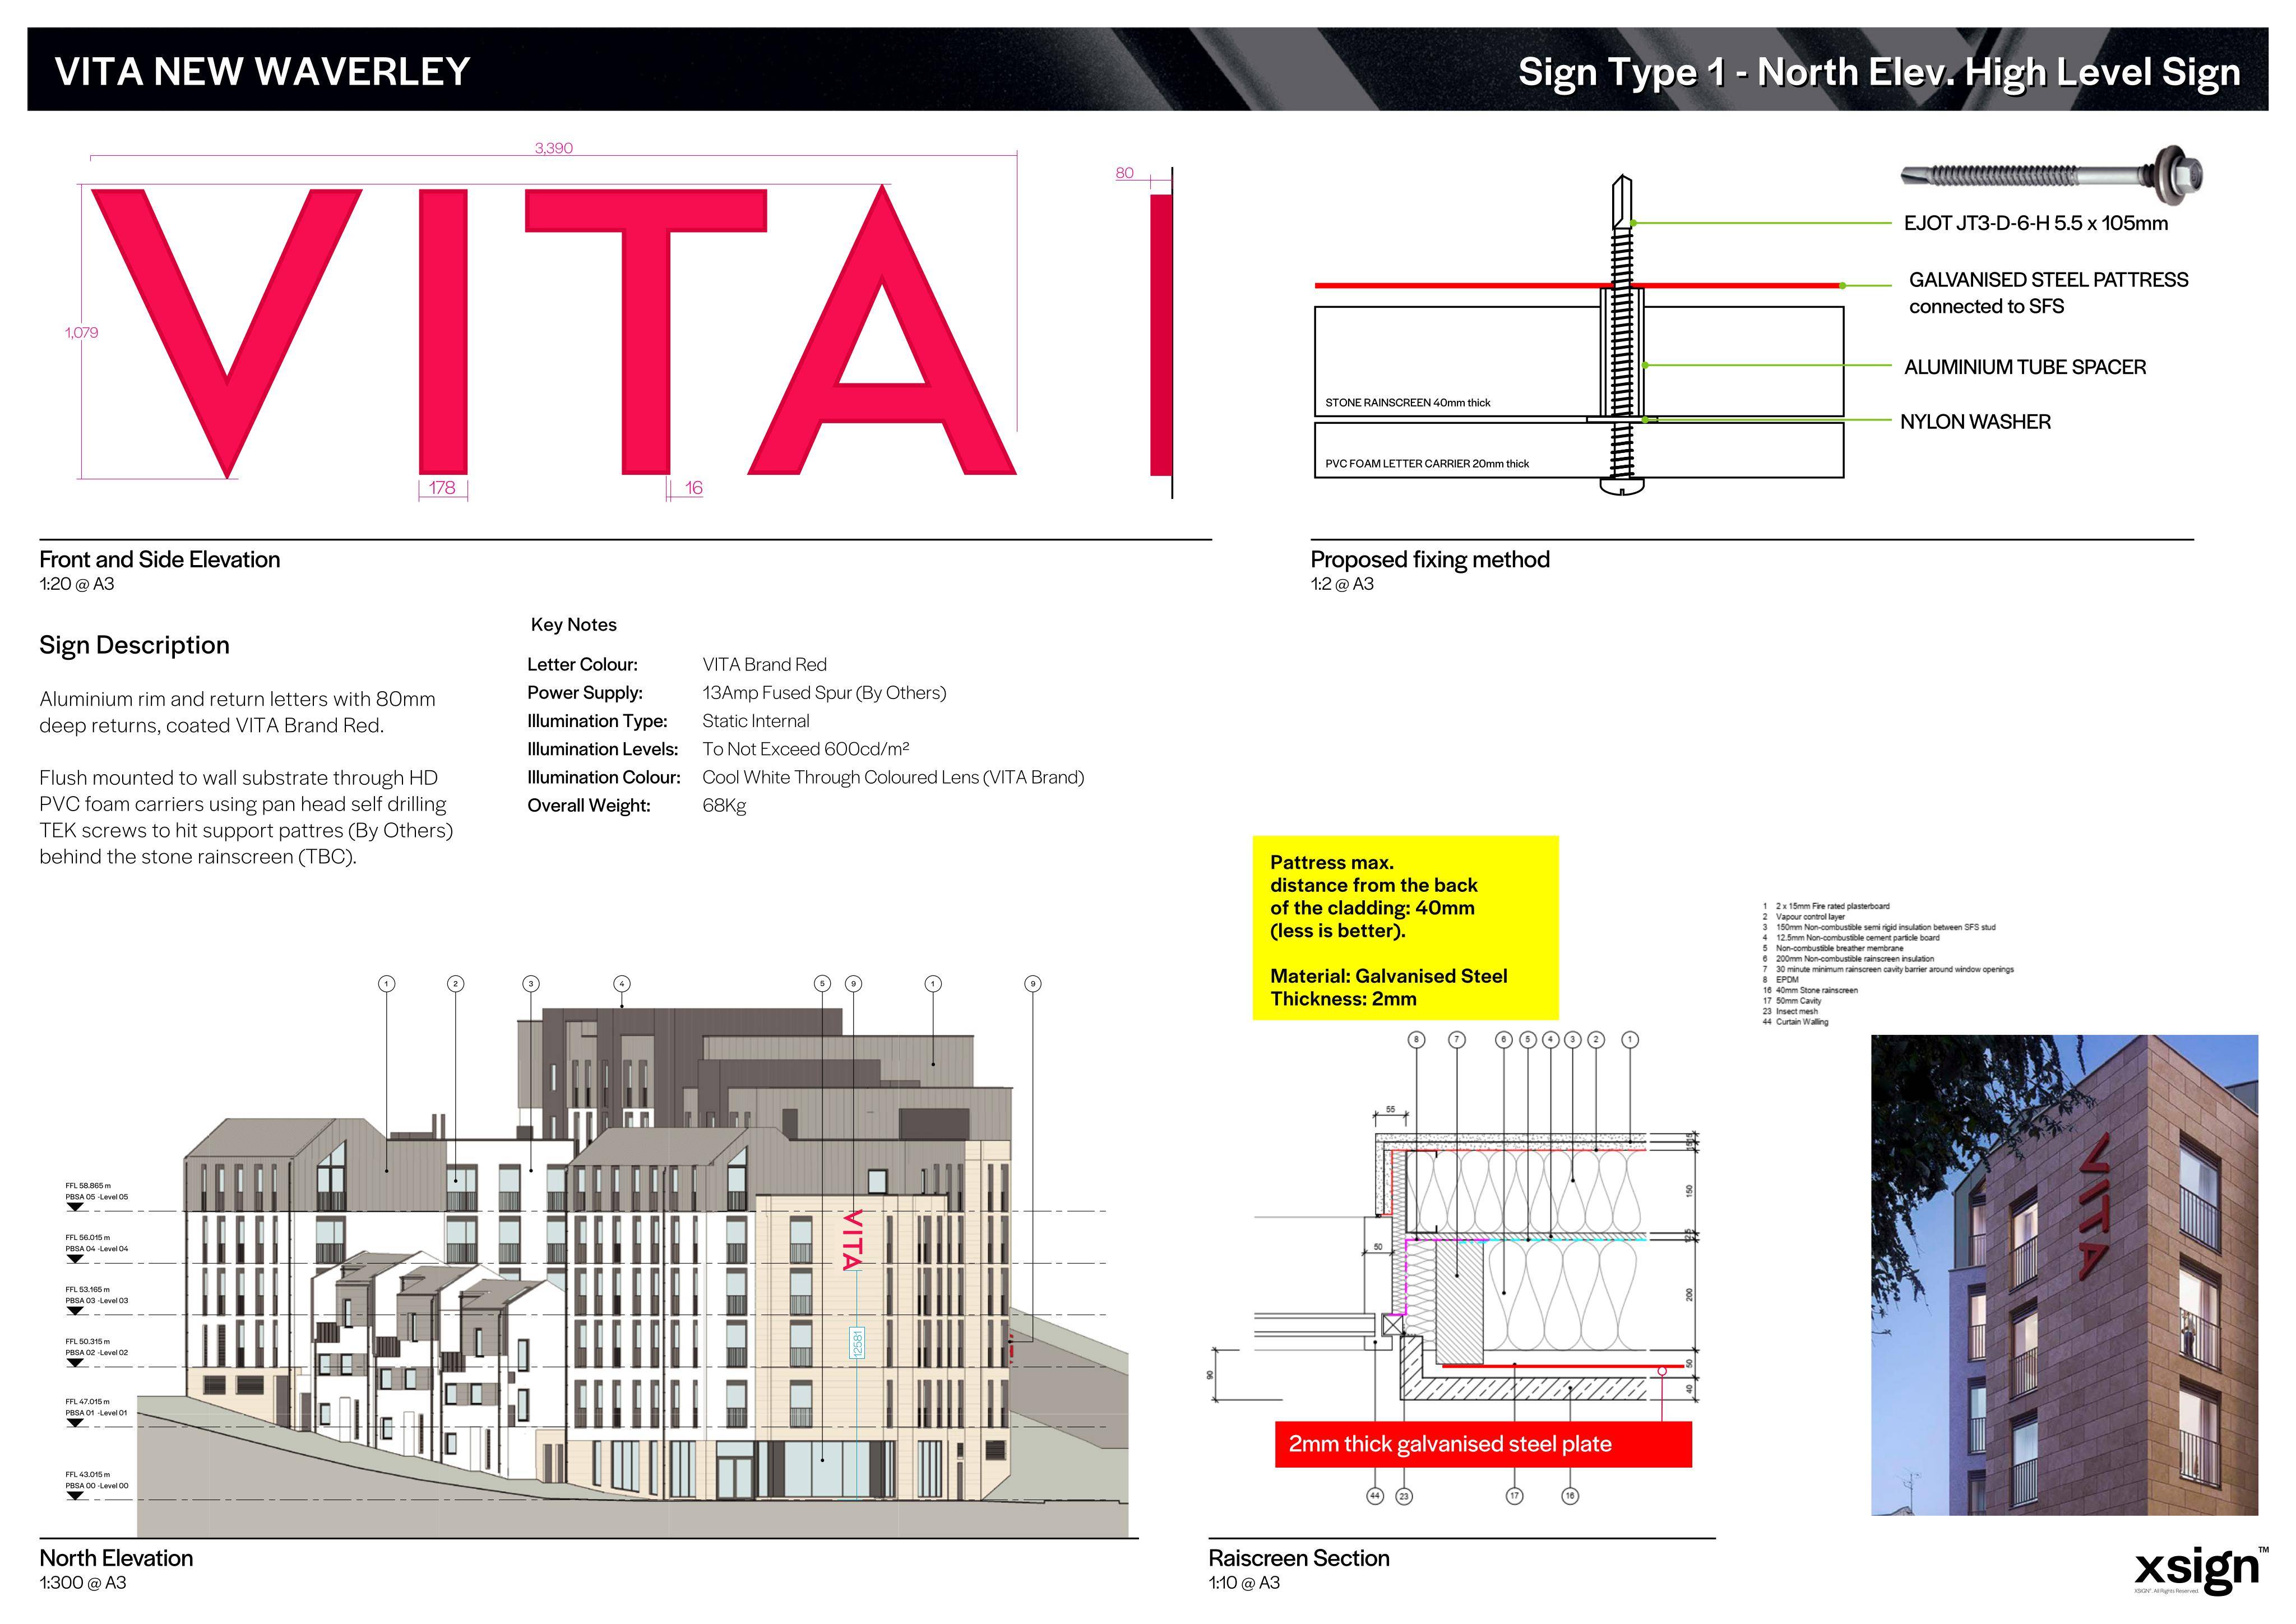
Task: Click the "Proposed fixing method" caption
Action: (1430, 560)
